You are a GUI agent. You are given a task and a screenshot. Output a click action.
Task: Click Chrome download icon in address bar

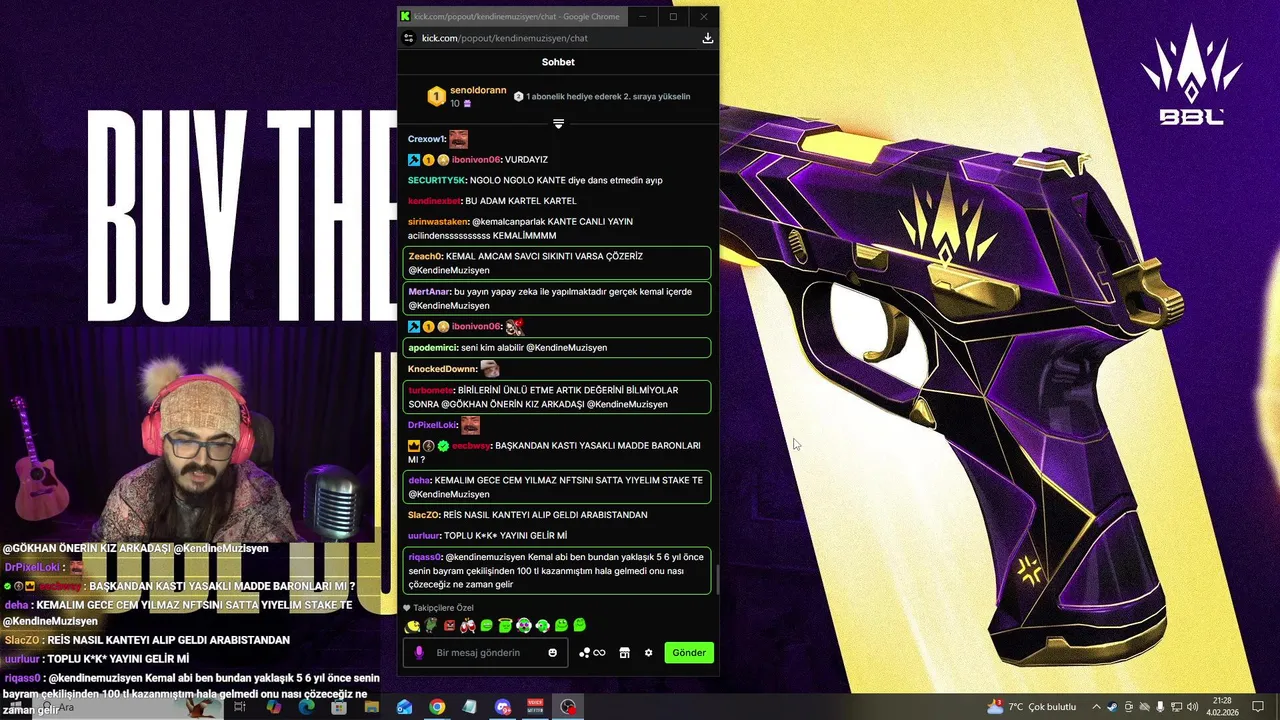click(707, 38)
